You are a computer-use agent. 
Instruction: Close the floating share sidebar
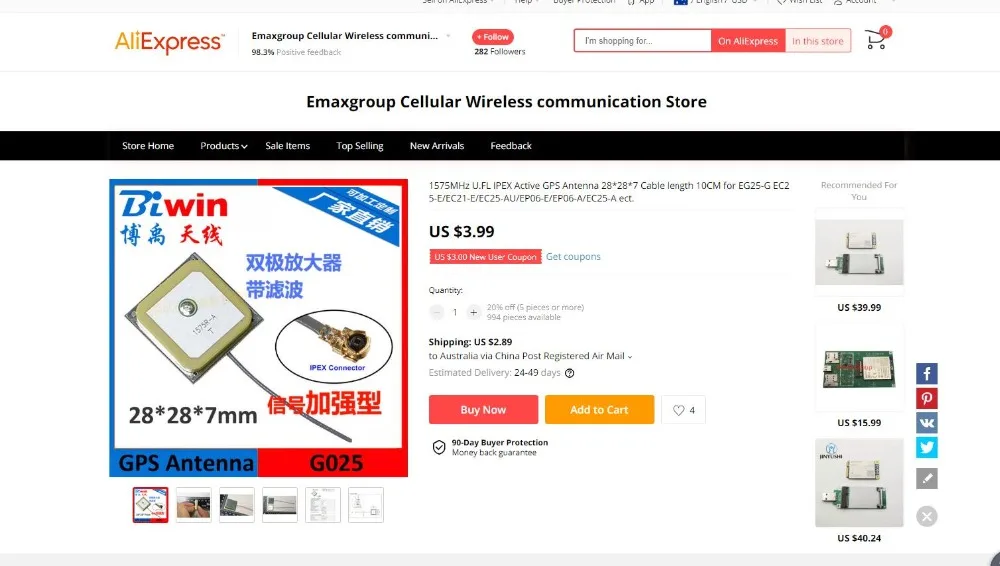coord(927,516)
